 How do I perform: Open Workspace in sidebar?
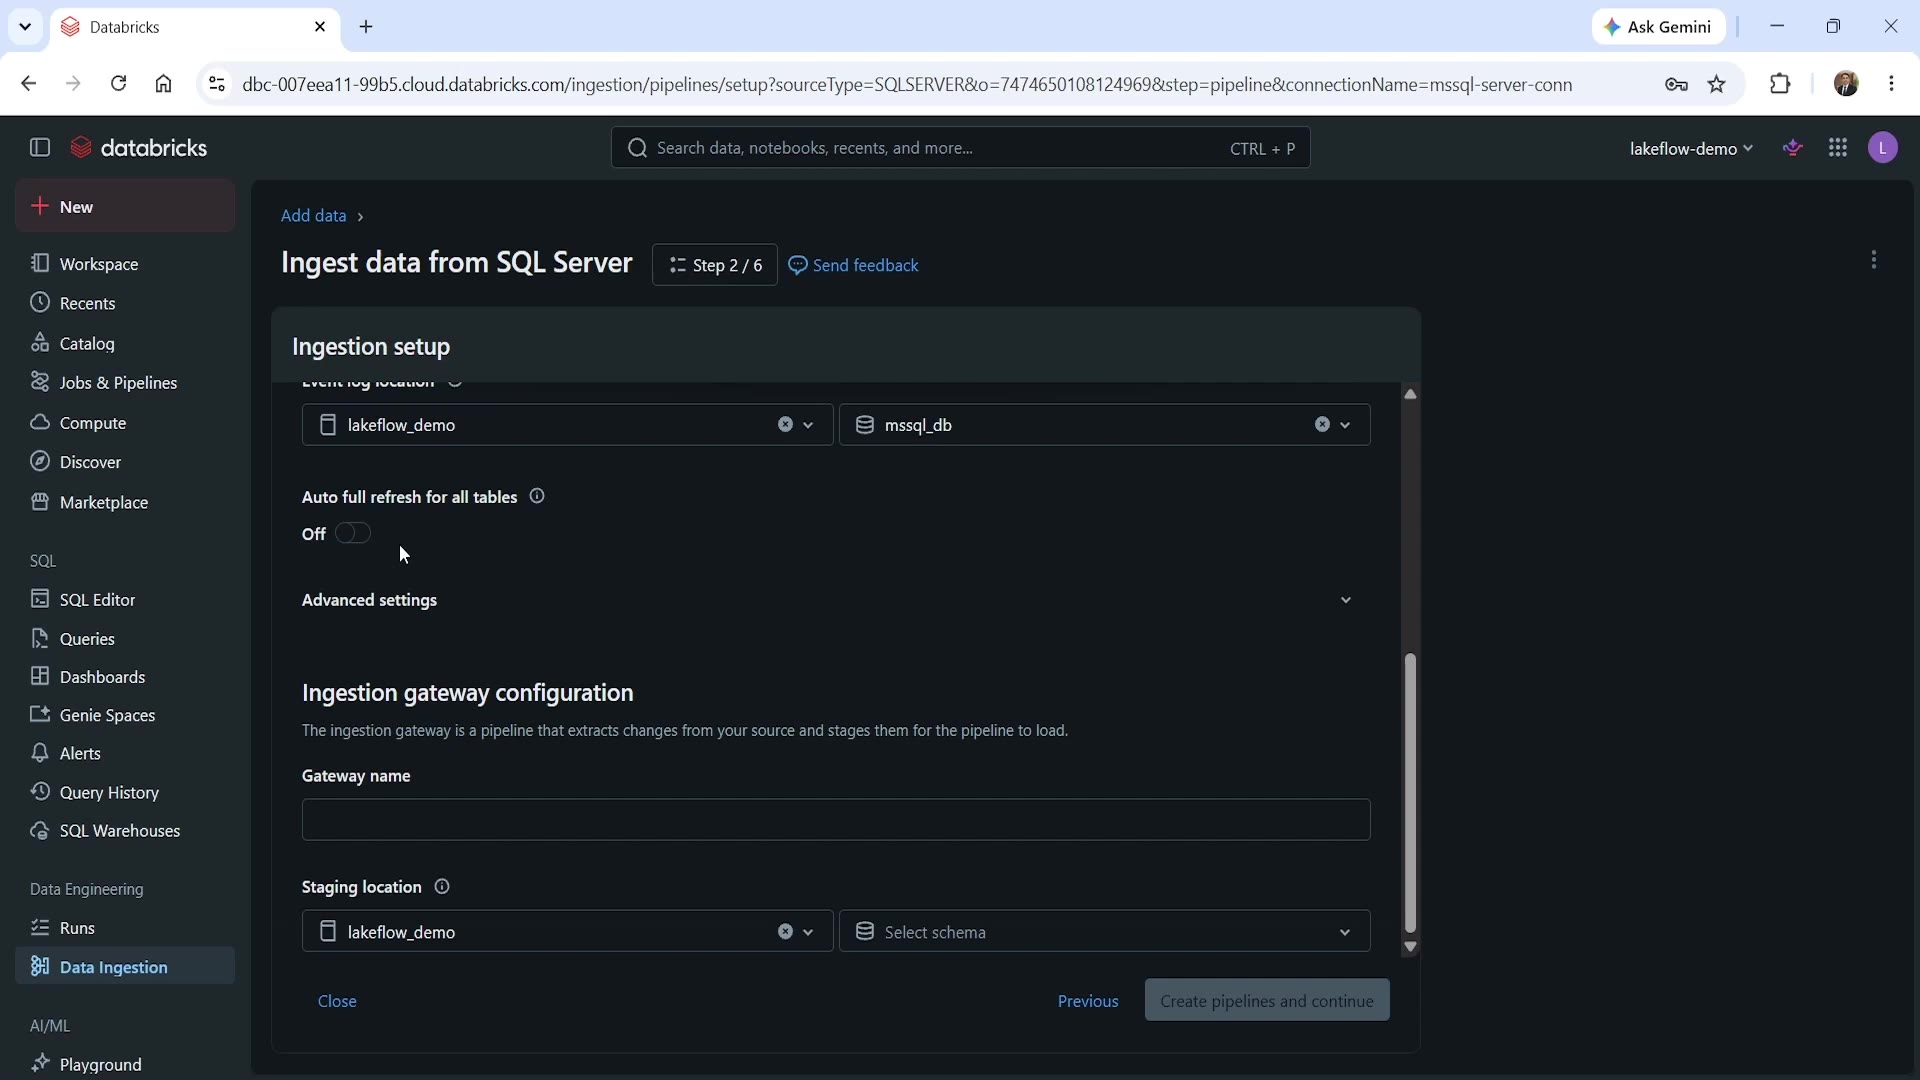pyautogui.click(x=125, y=264)
